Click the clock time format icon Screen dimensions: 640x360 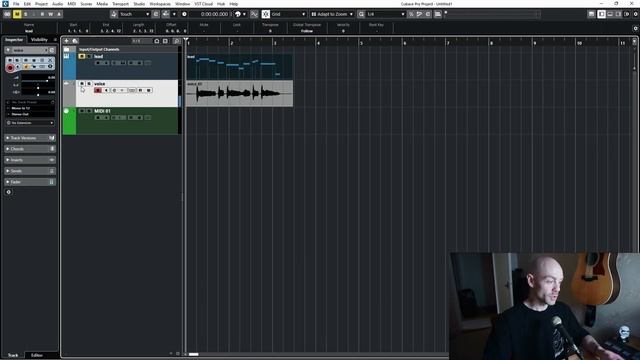click(184, 14)
